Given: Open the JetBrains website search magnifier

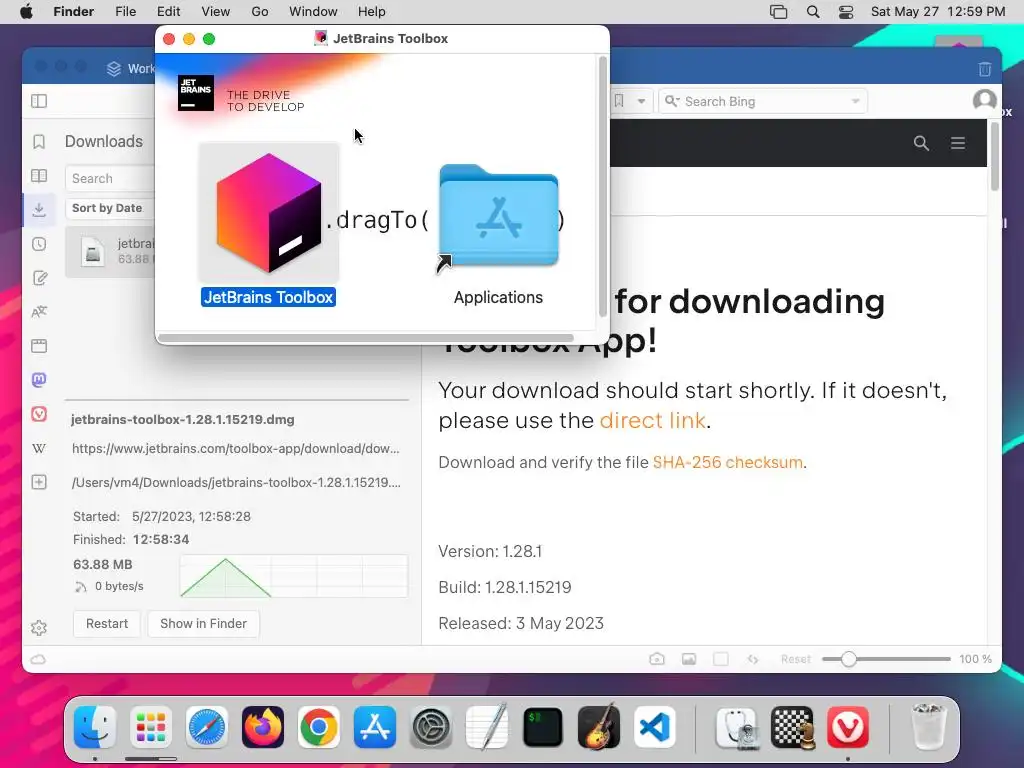Looking at the screenshot, I should pyautogui.click(x=921, y=143).
